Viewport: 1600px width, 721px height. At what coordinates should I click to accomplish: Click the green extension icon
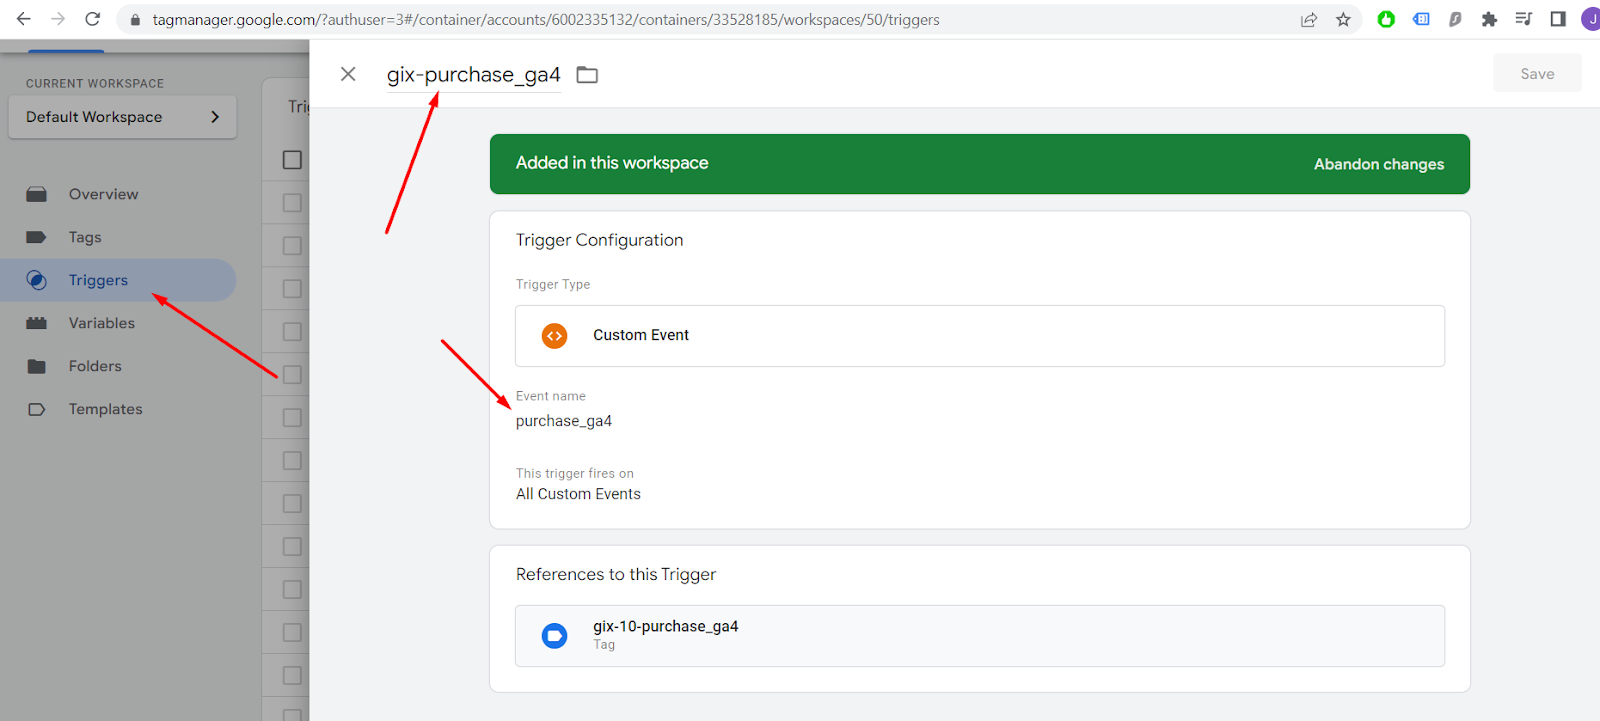(1386, 19)
